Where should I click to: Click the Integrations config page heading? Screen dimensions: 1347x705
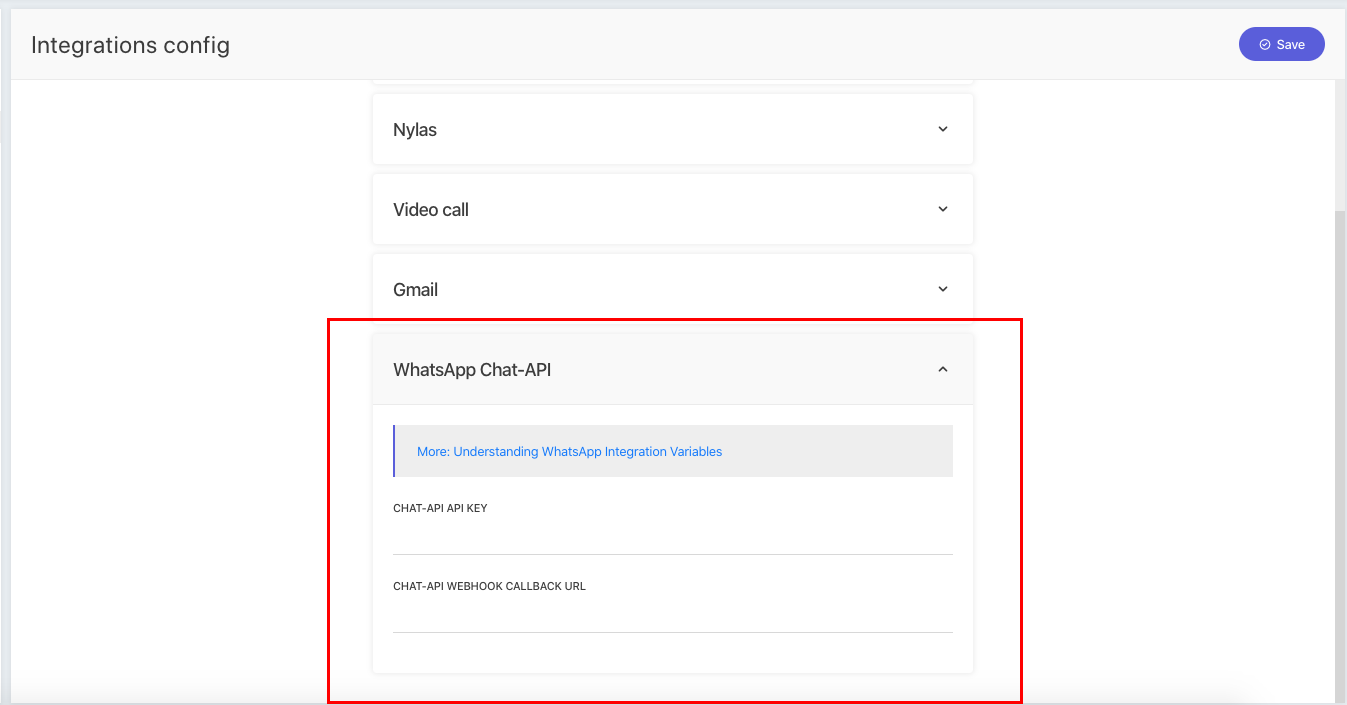coord(130,45)
